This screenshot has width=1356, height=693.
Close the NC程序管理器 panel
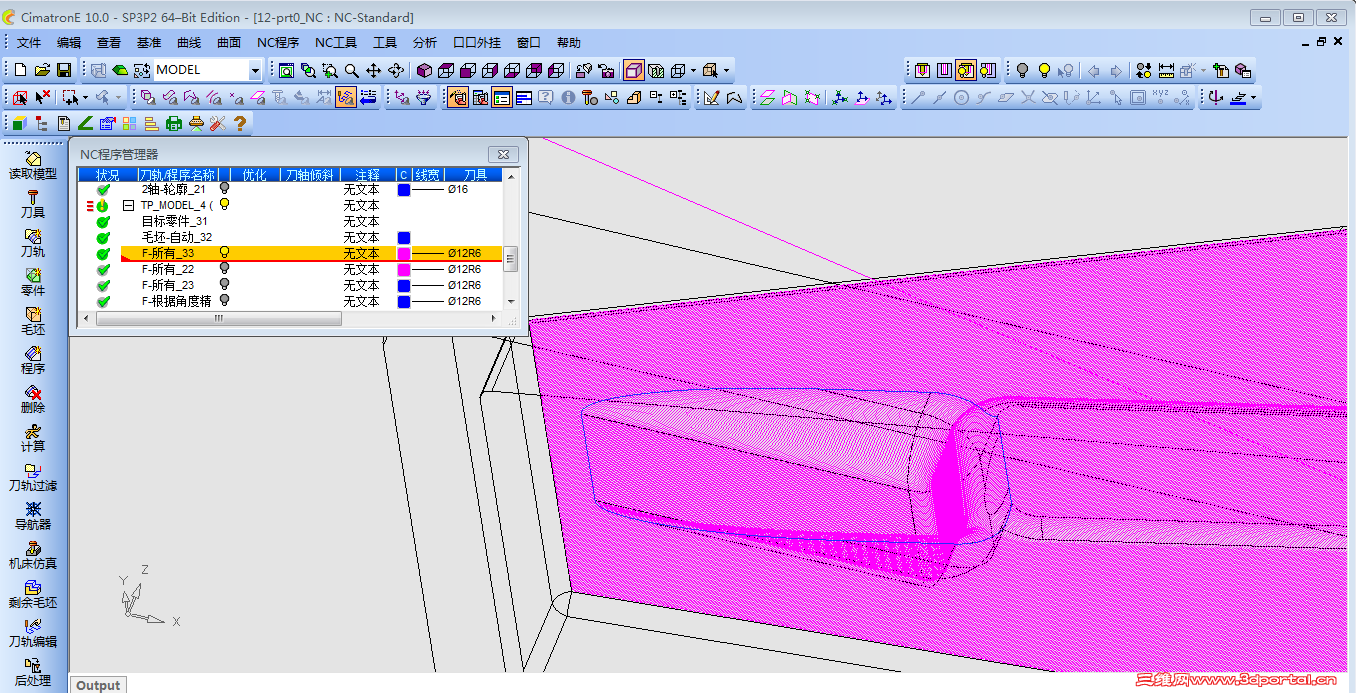pos(503,154)
